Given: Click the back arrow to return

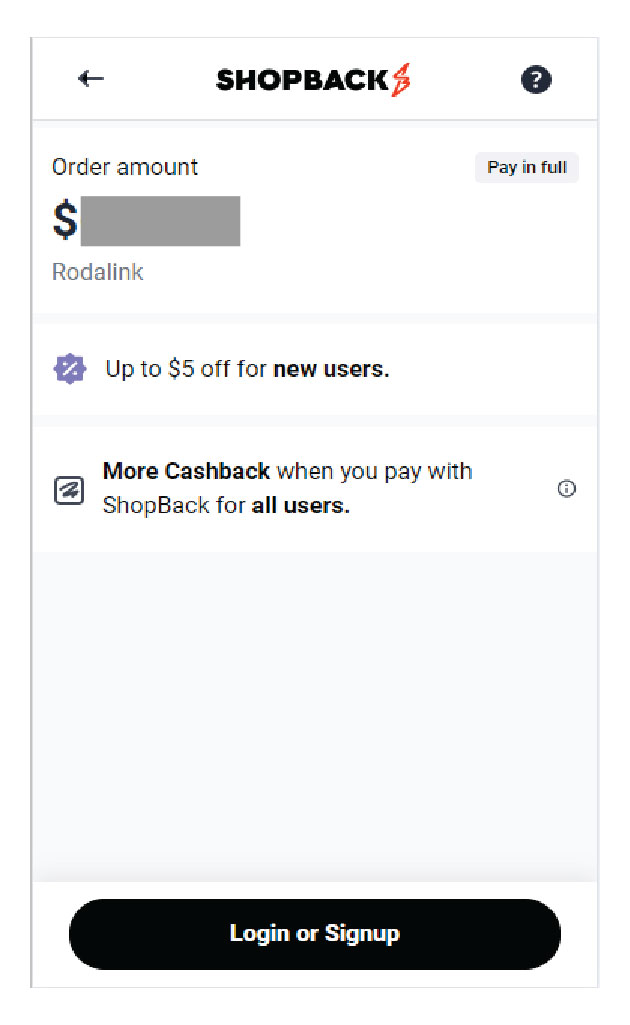Looking at the screenshot, I should pos(91,78).
